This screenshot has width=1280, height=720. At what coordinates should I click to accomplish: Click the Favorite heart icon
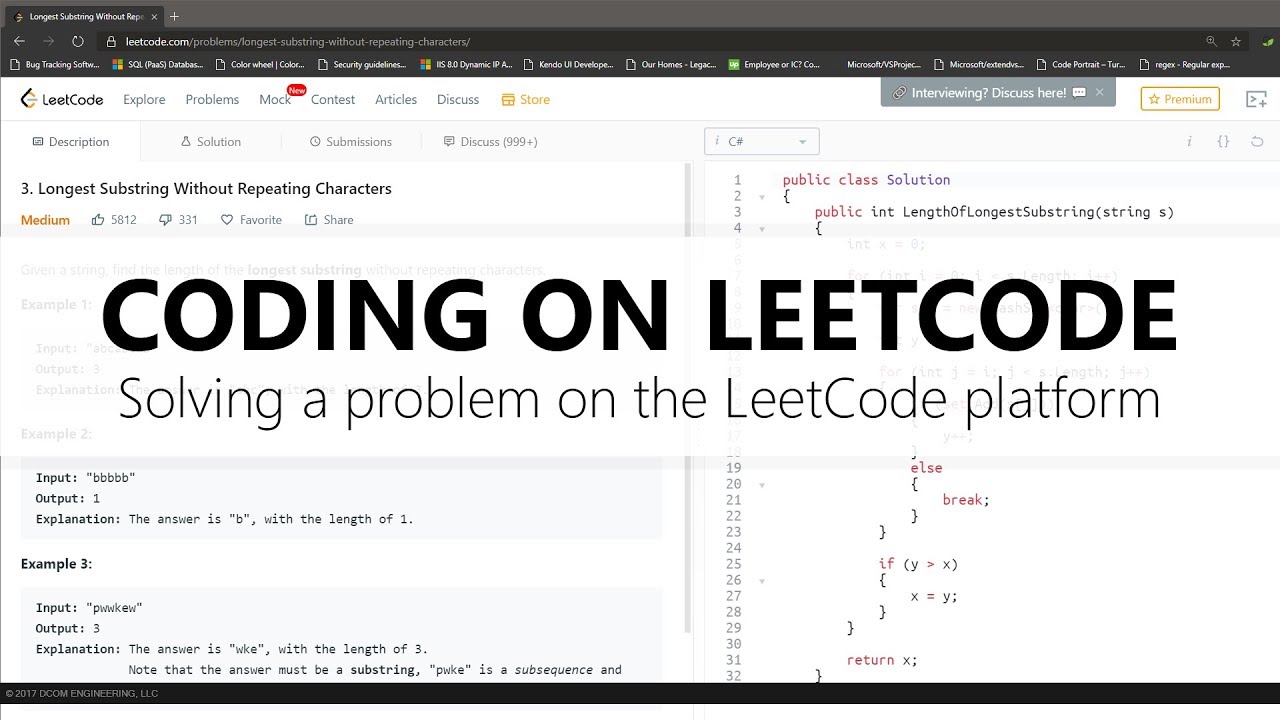coord(227,219)
